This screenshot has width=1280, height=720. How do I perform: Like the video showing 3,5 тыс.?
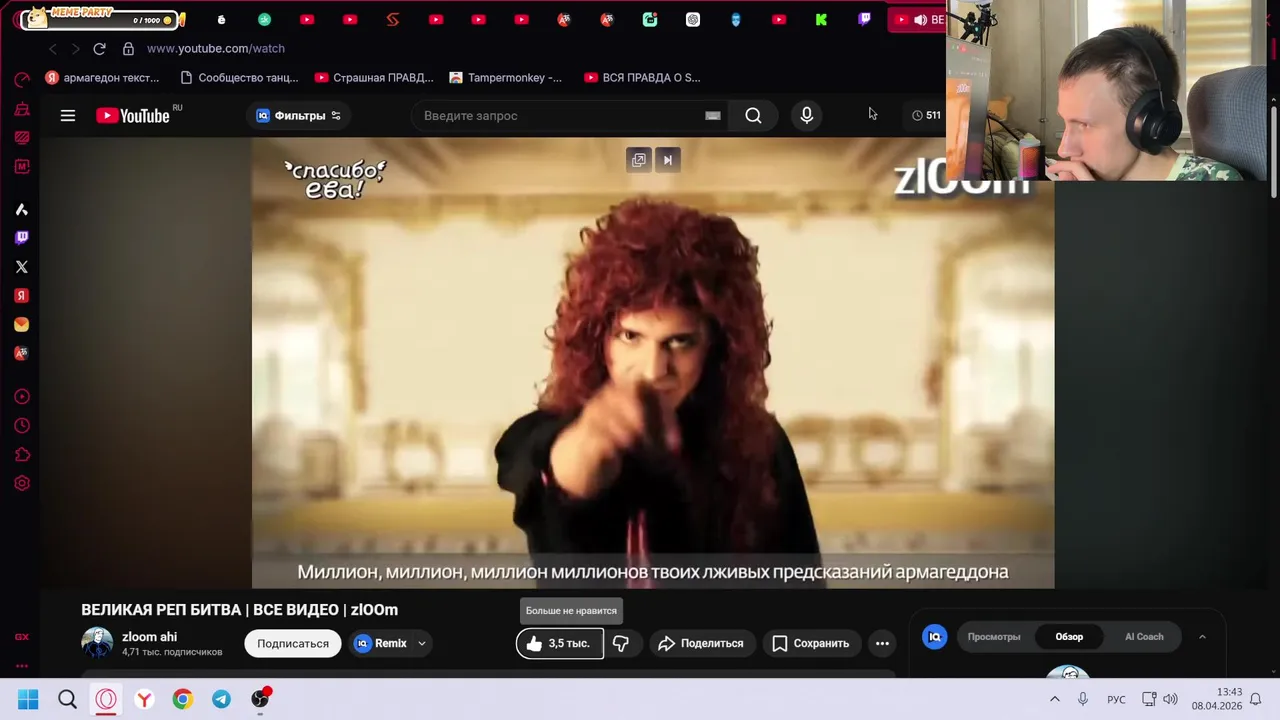click(x=559, y=643)
